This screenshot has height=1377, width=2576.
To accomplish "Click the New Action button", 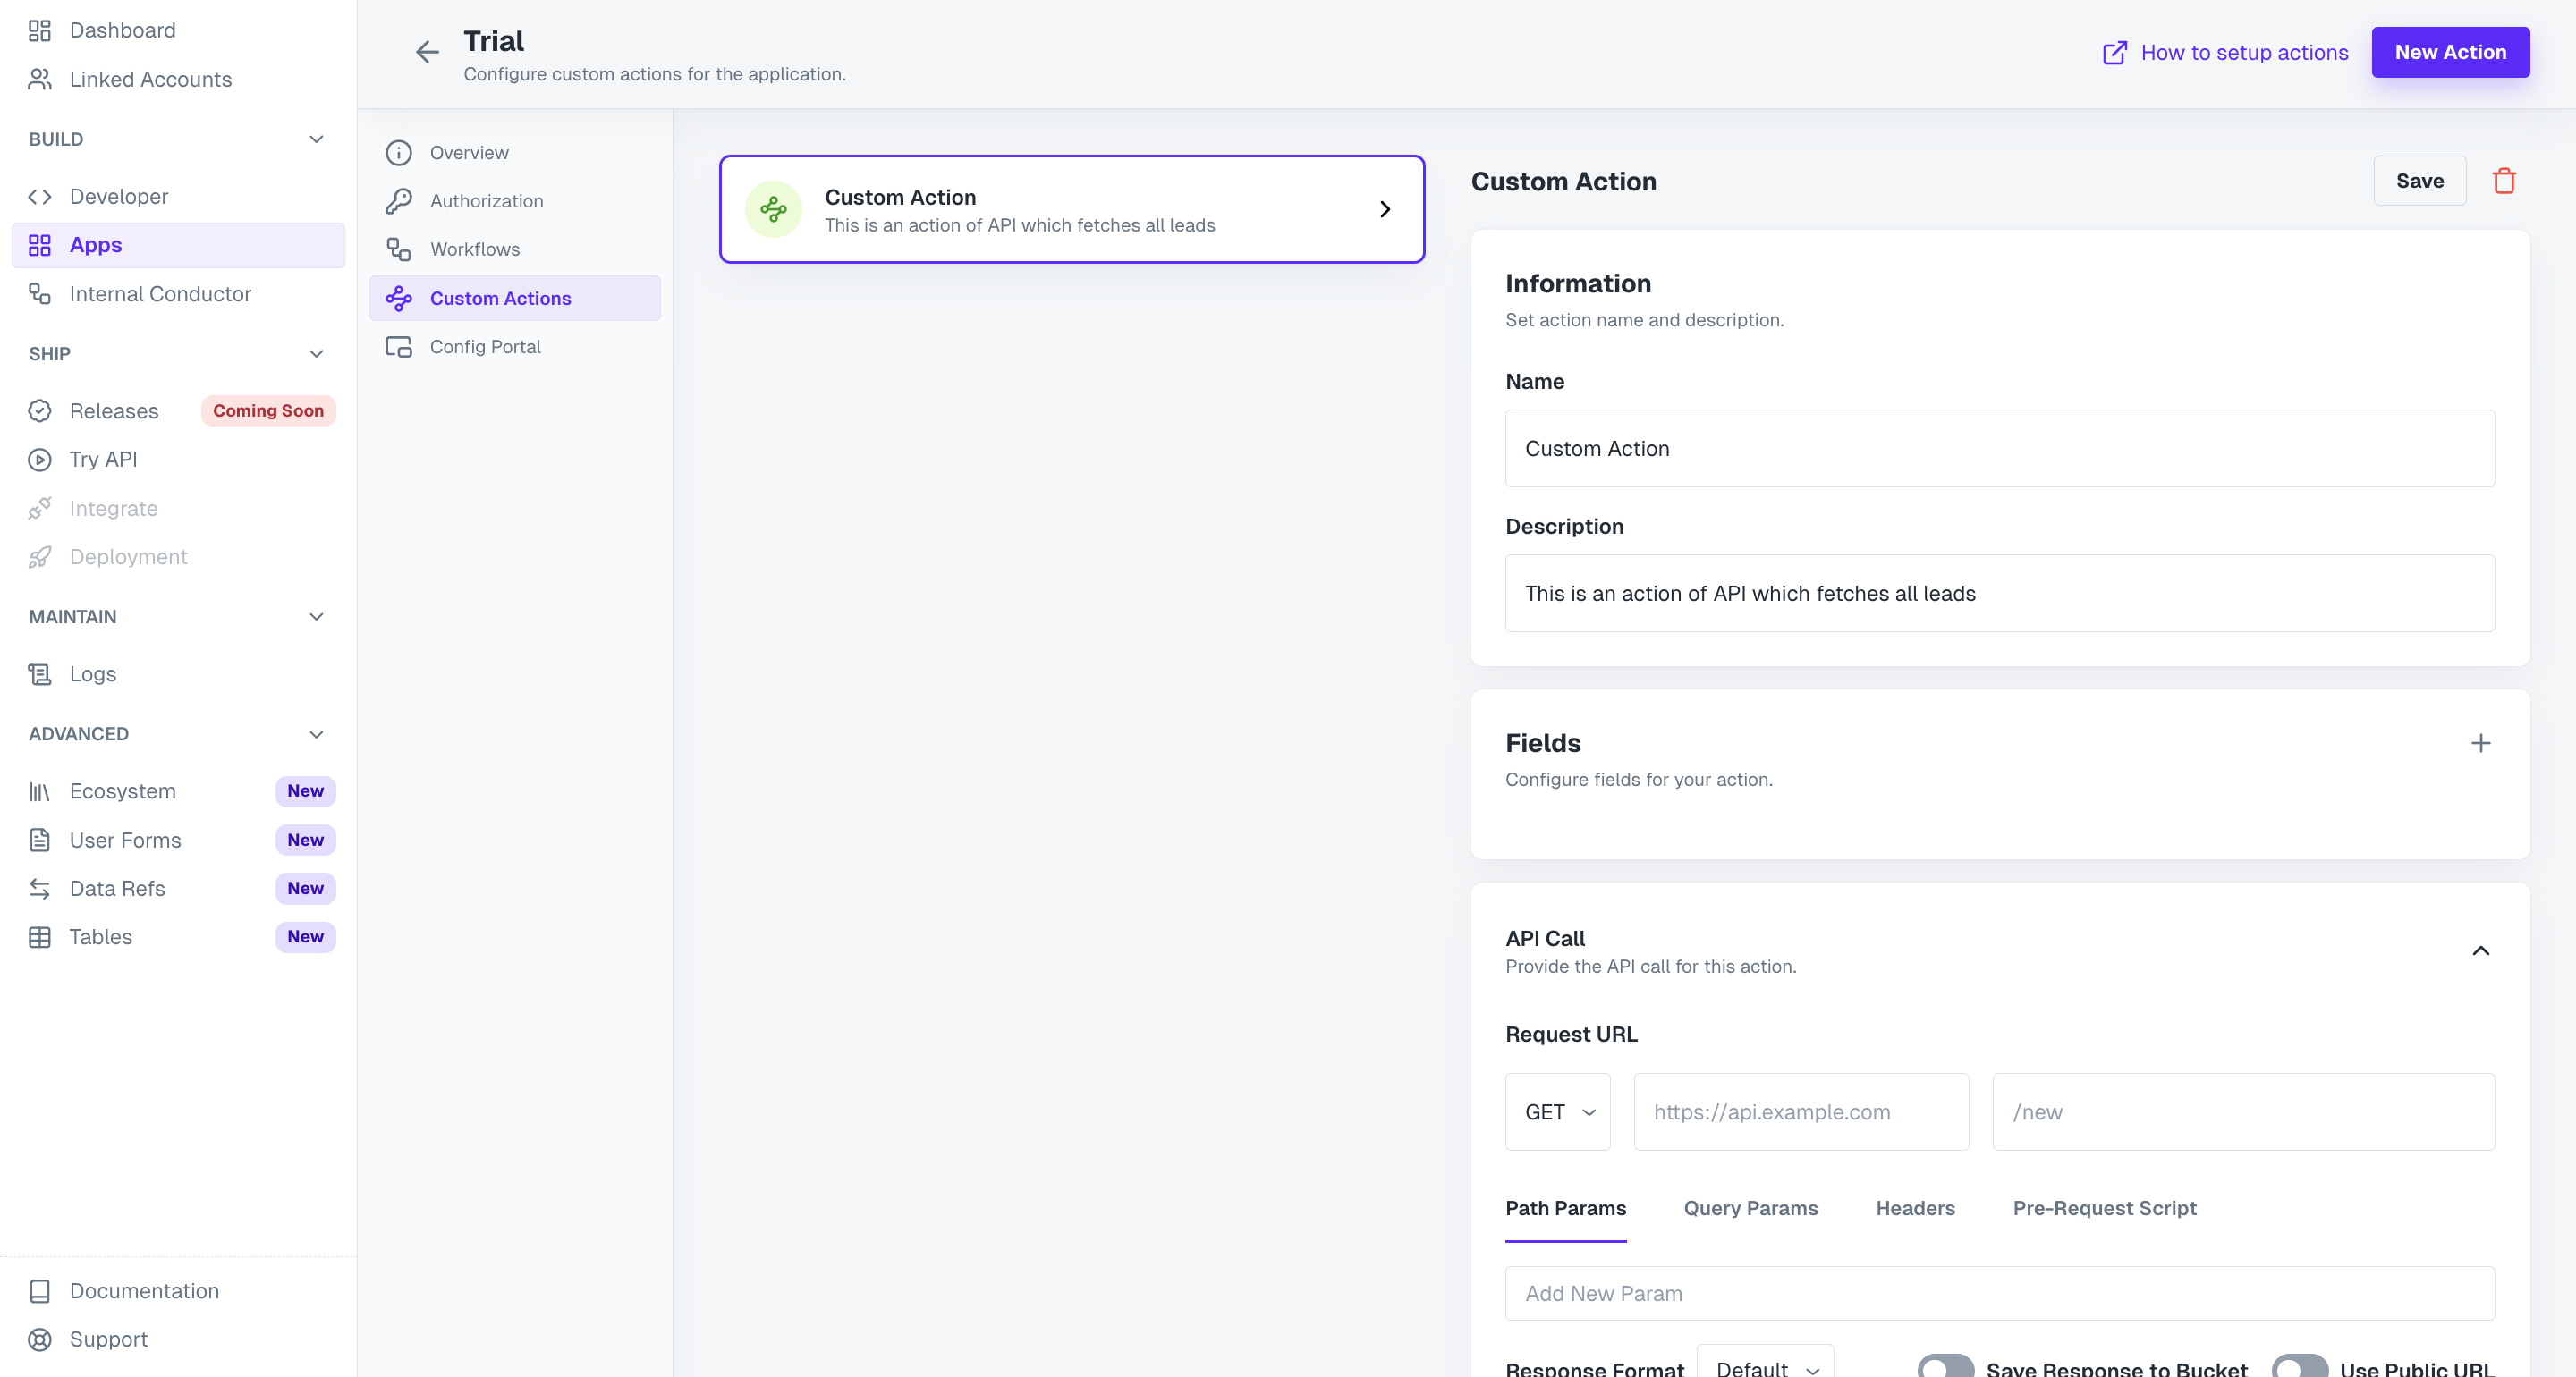I will [x=2451, y=52].
